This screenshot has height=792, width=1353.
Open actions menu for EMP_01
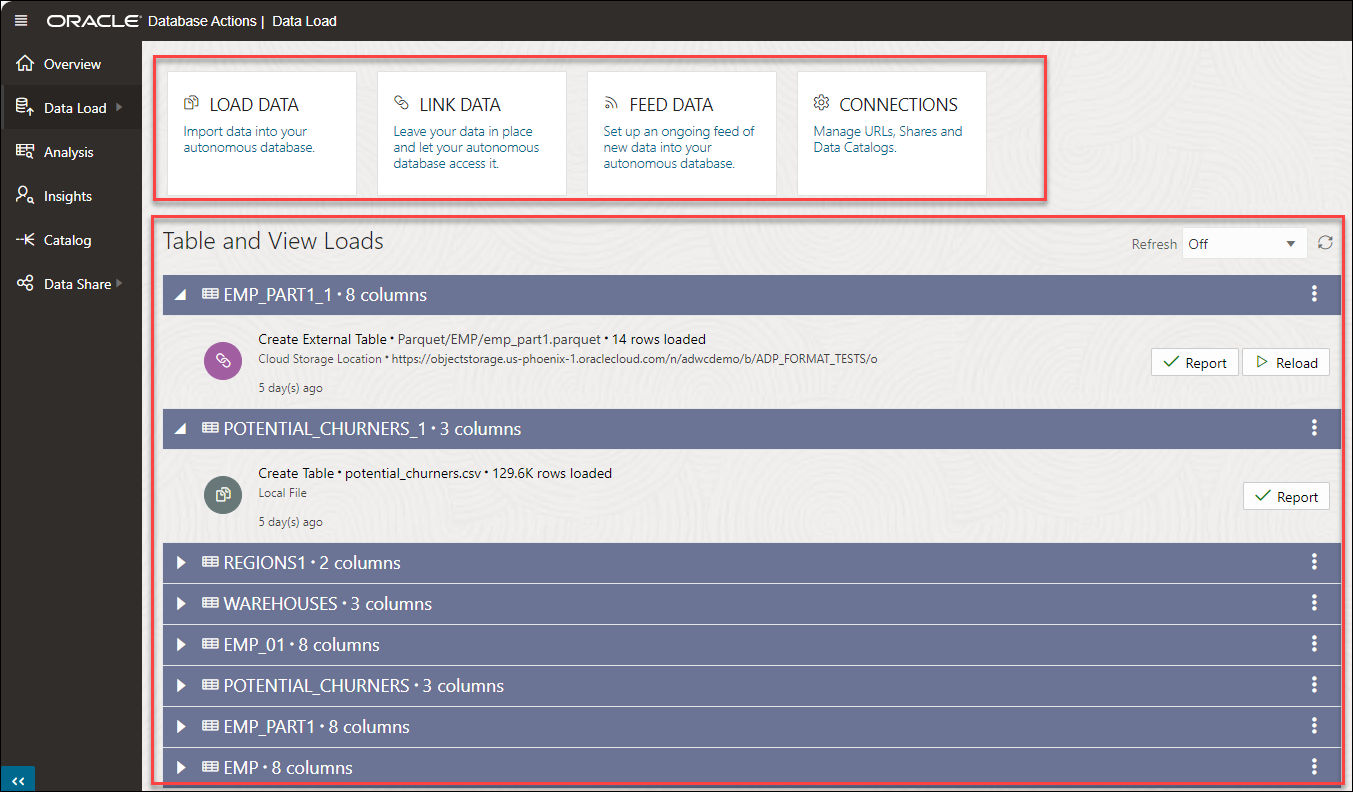pyautogui.click(x=1314, y=644)
